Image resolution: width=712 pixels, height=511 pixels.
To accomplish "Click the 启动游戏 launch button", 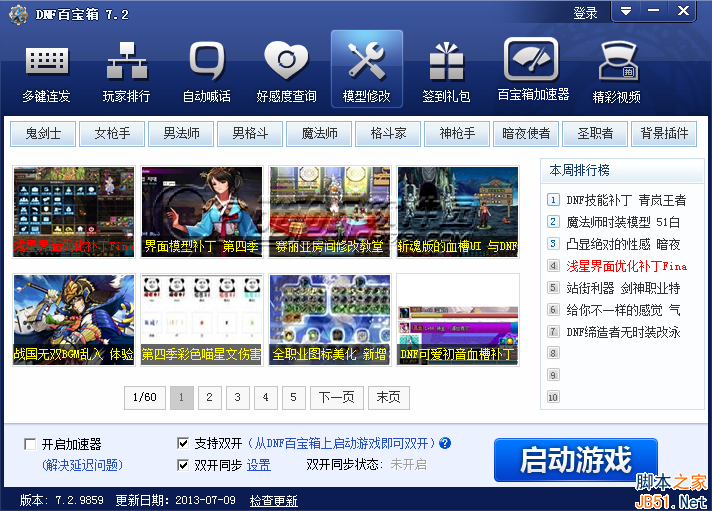I will pyautogui.click(x=576, y=460).
